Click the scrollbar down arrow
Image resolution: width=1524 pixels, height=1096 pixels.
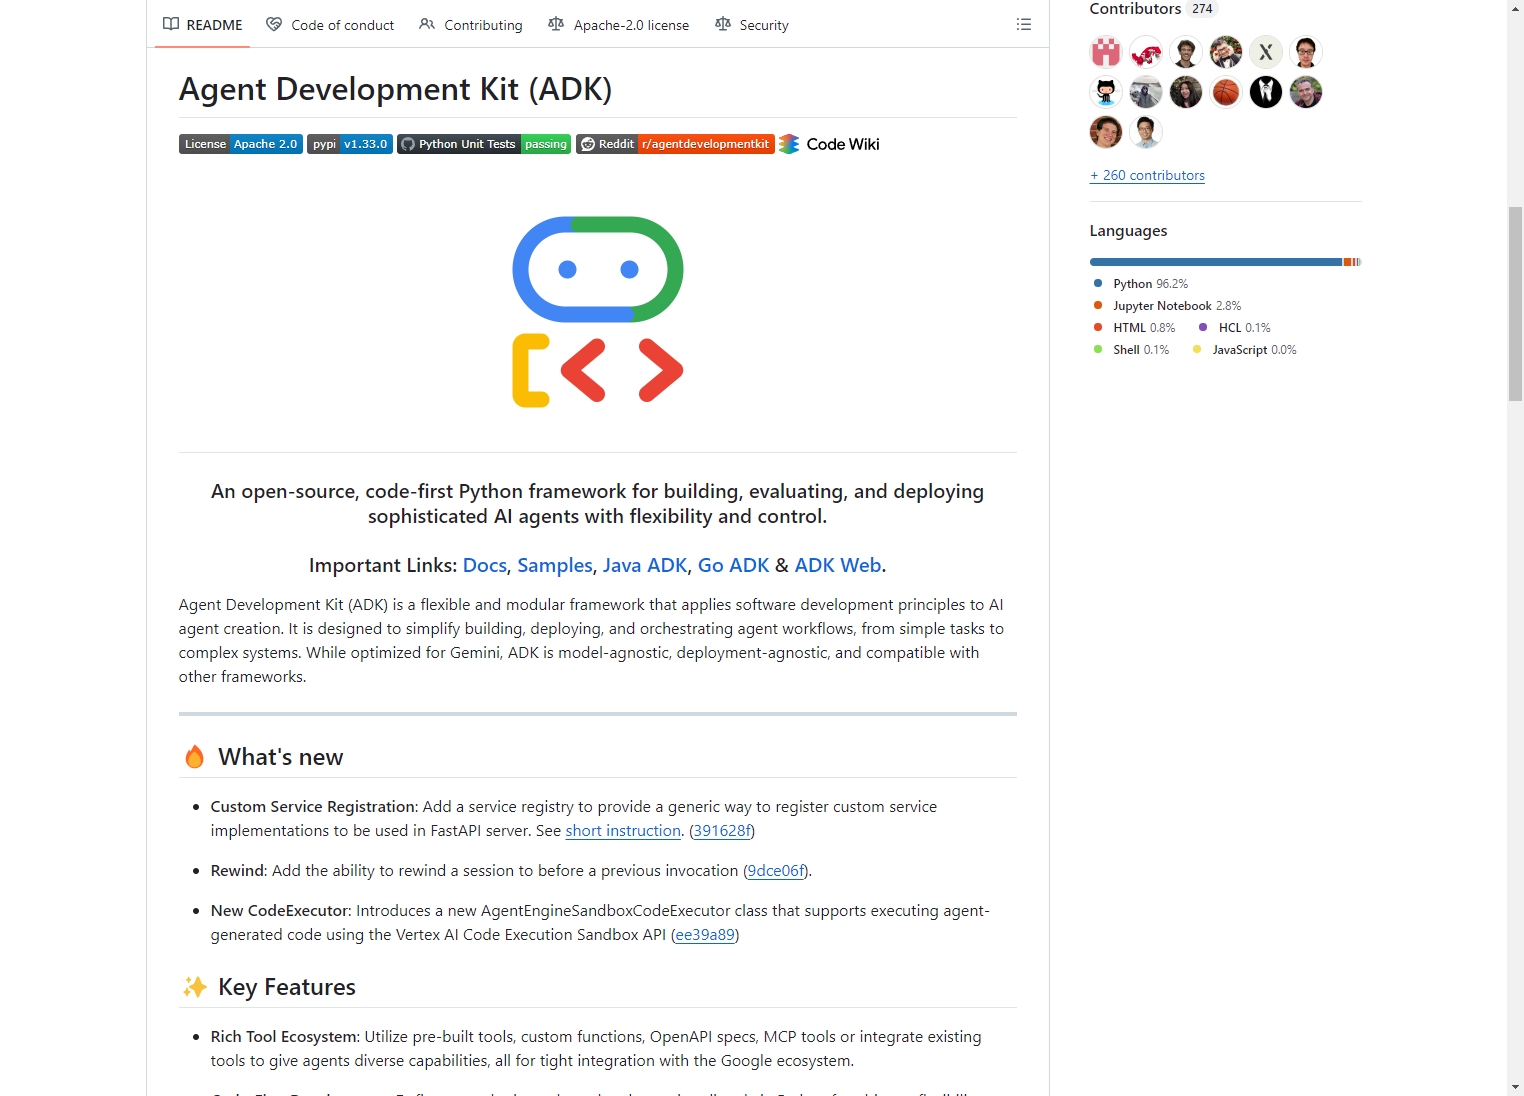1516,1087
